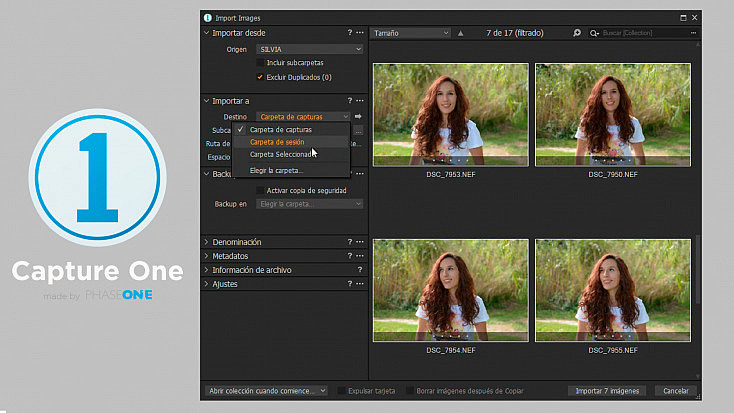Collapse the Backup section
The width and height of the screenshot is (734, 413).
(x=206, y=174)
